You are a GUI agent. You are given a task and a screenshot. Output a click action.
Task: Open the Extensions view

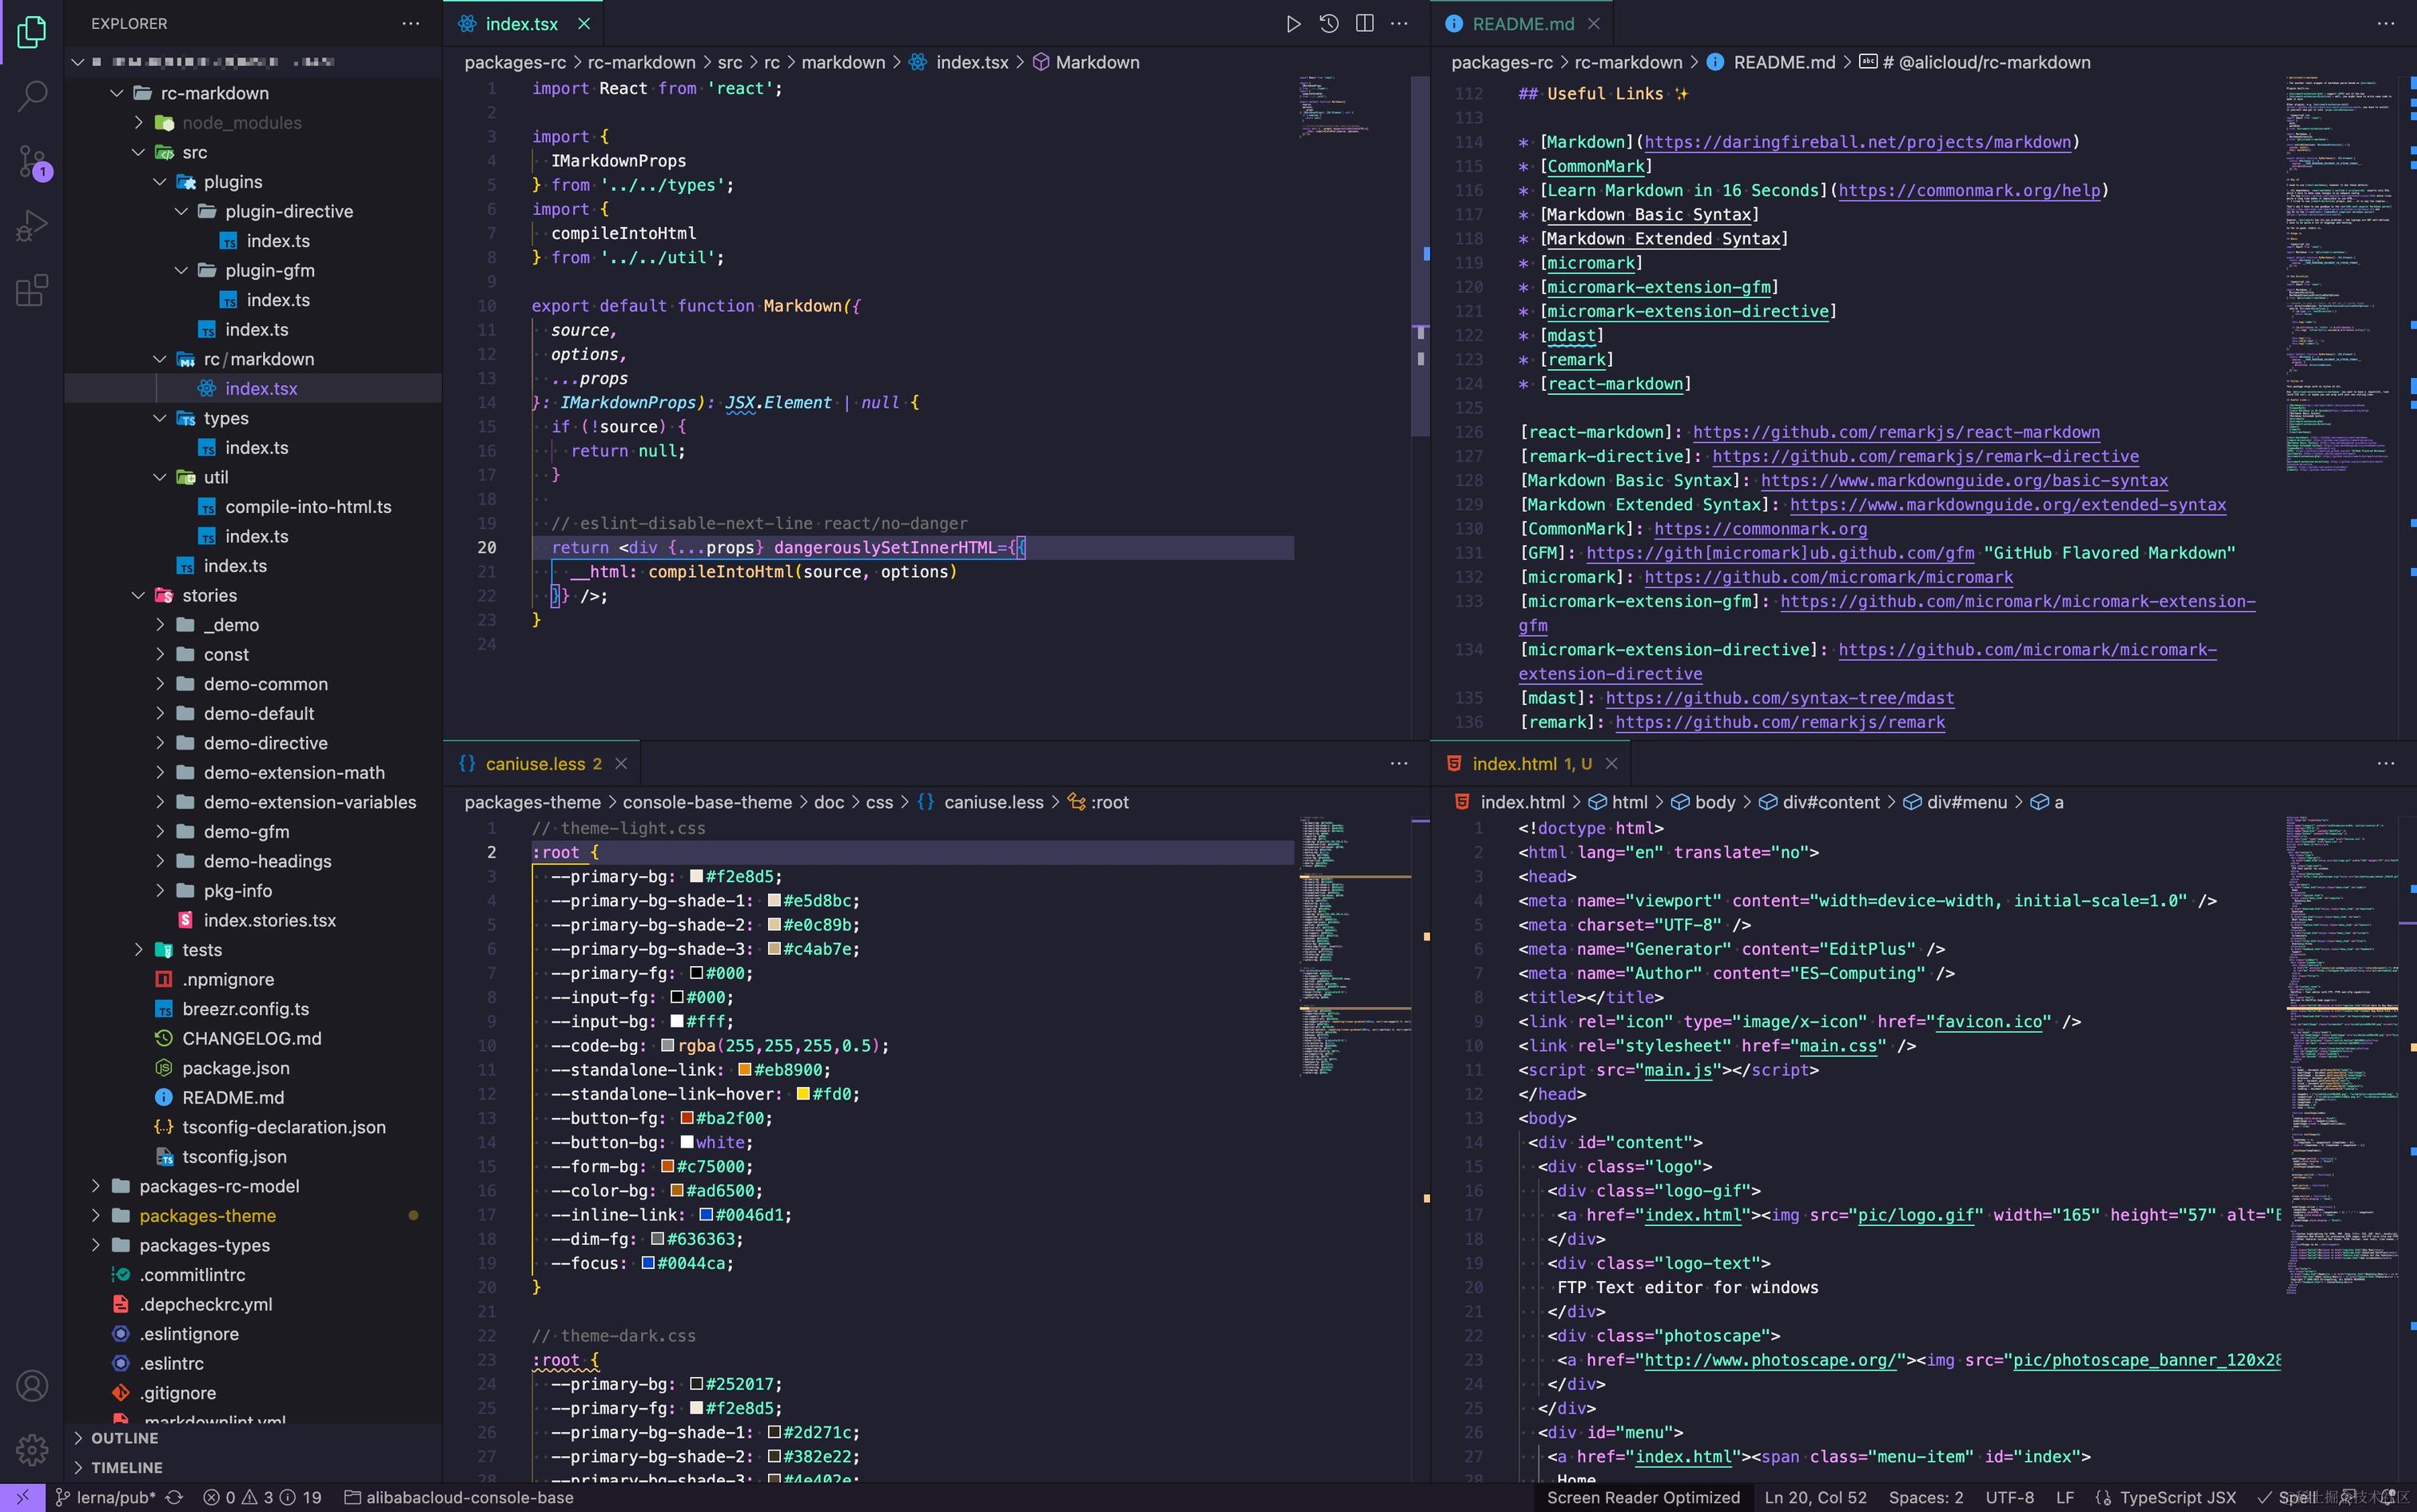32,291
